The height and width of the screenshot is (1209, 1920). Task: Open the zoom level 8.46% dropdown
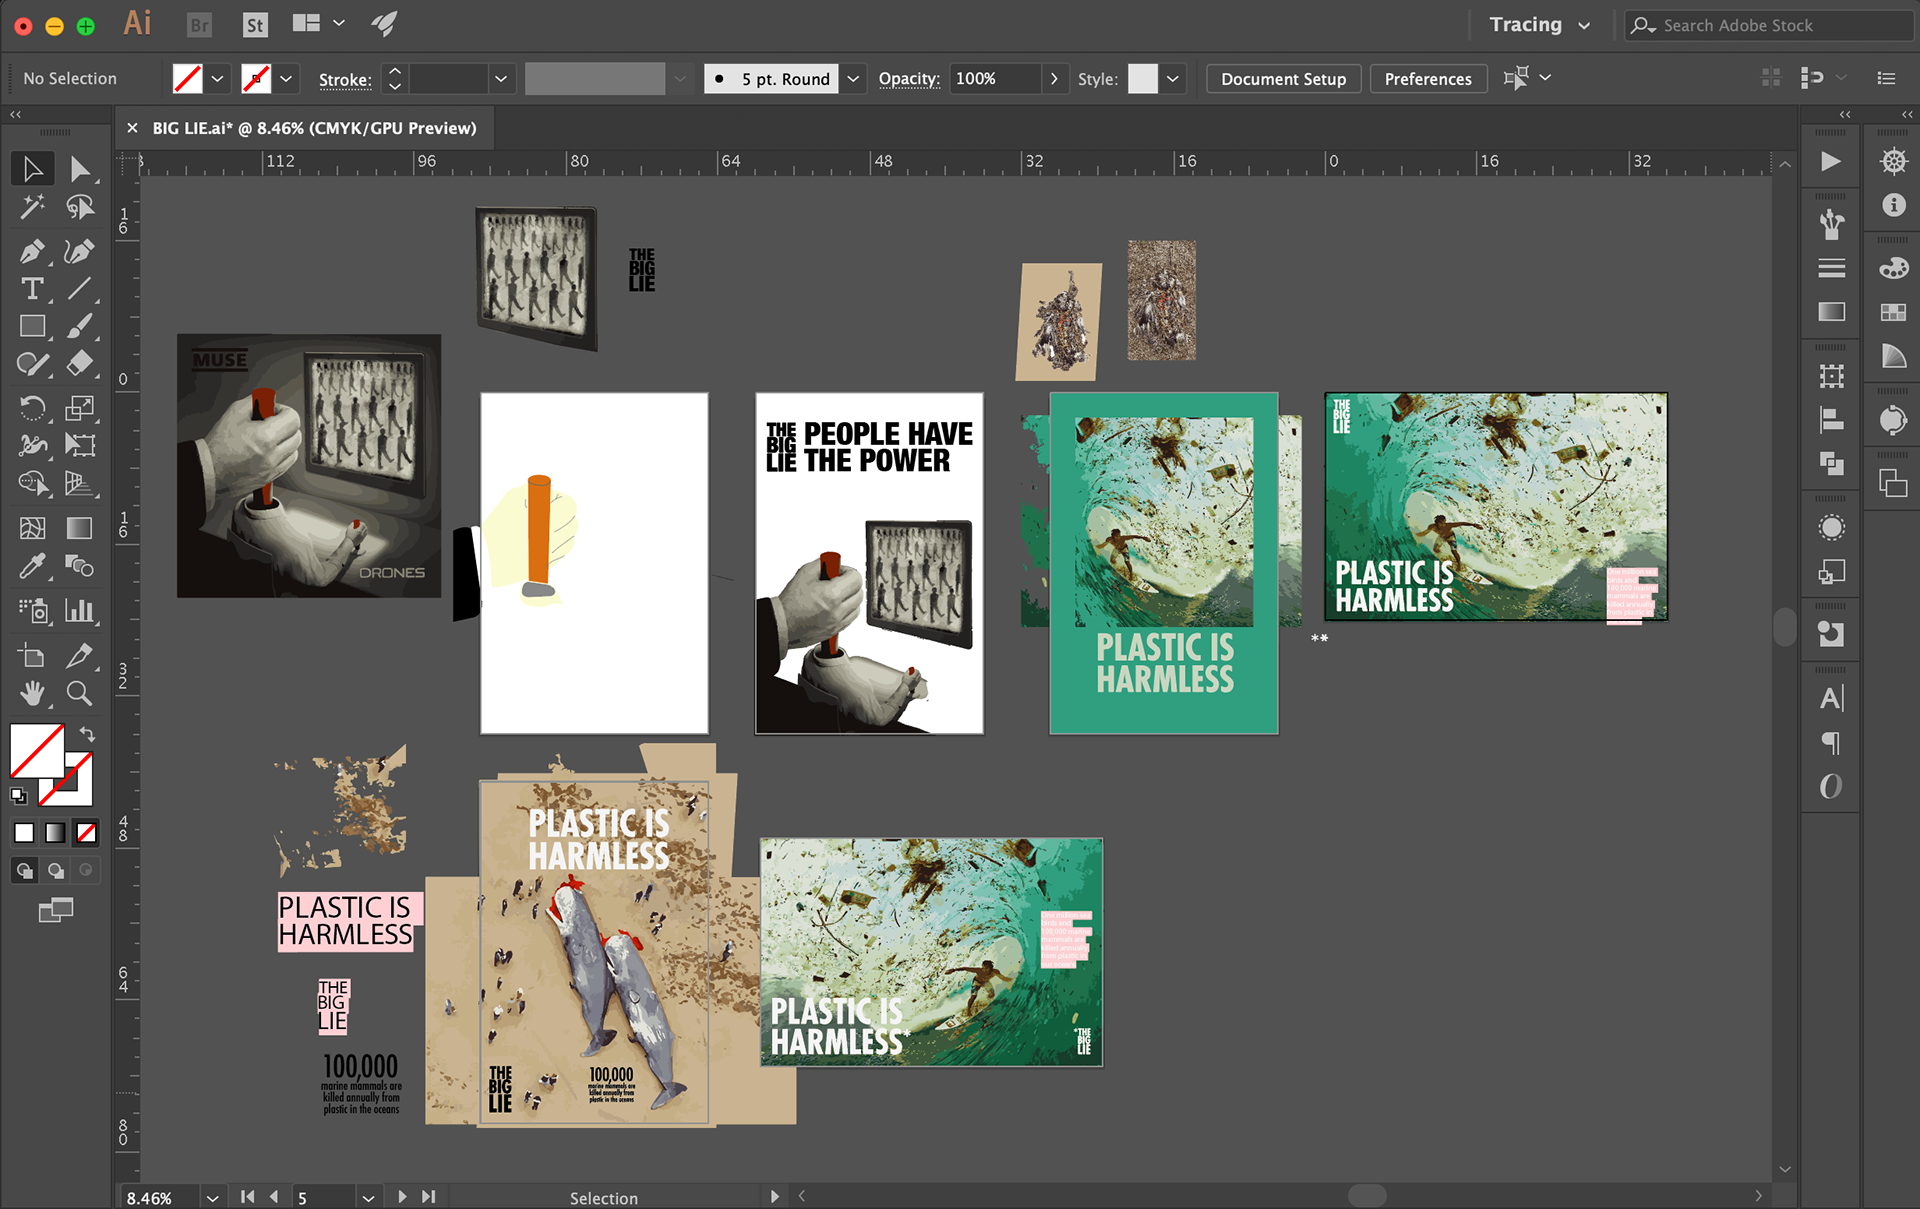(x=212, y=1197)
